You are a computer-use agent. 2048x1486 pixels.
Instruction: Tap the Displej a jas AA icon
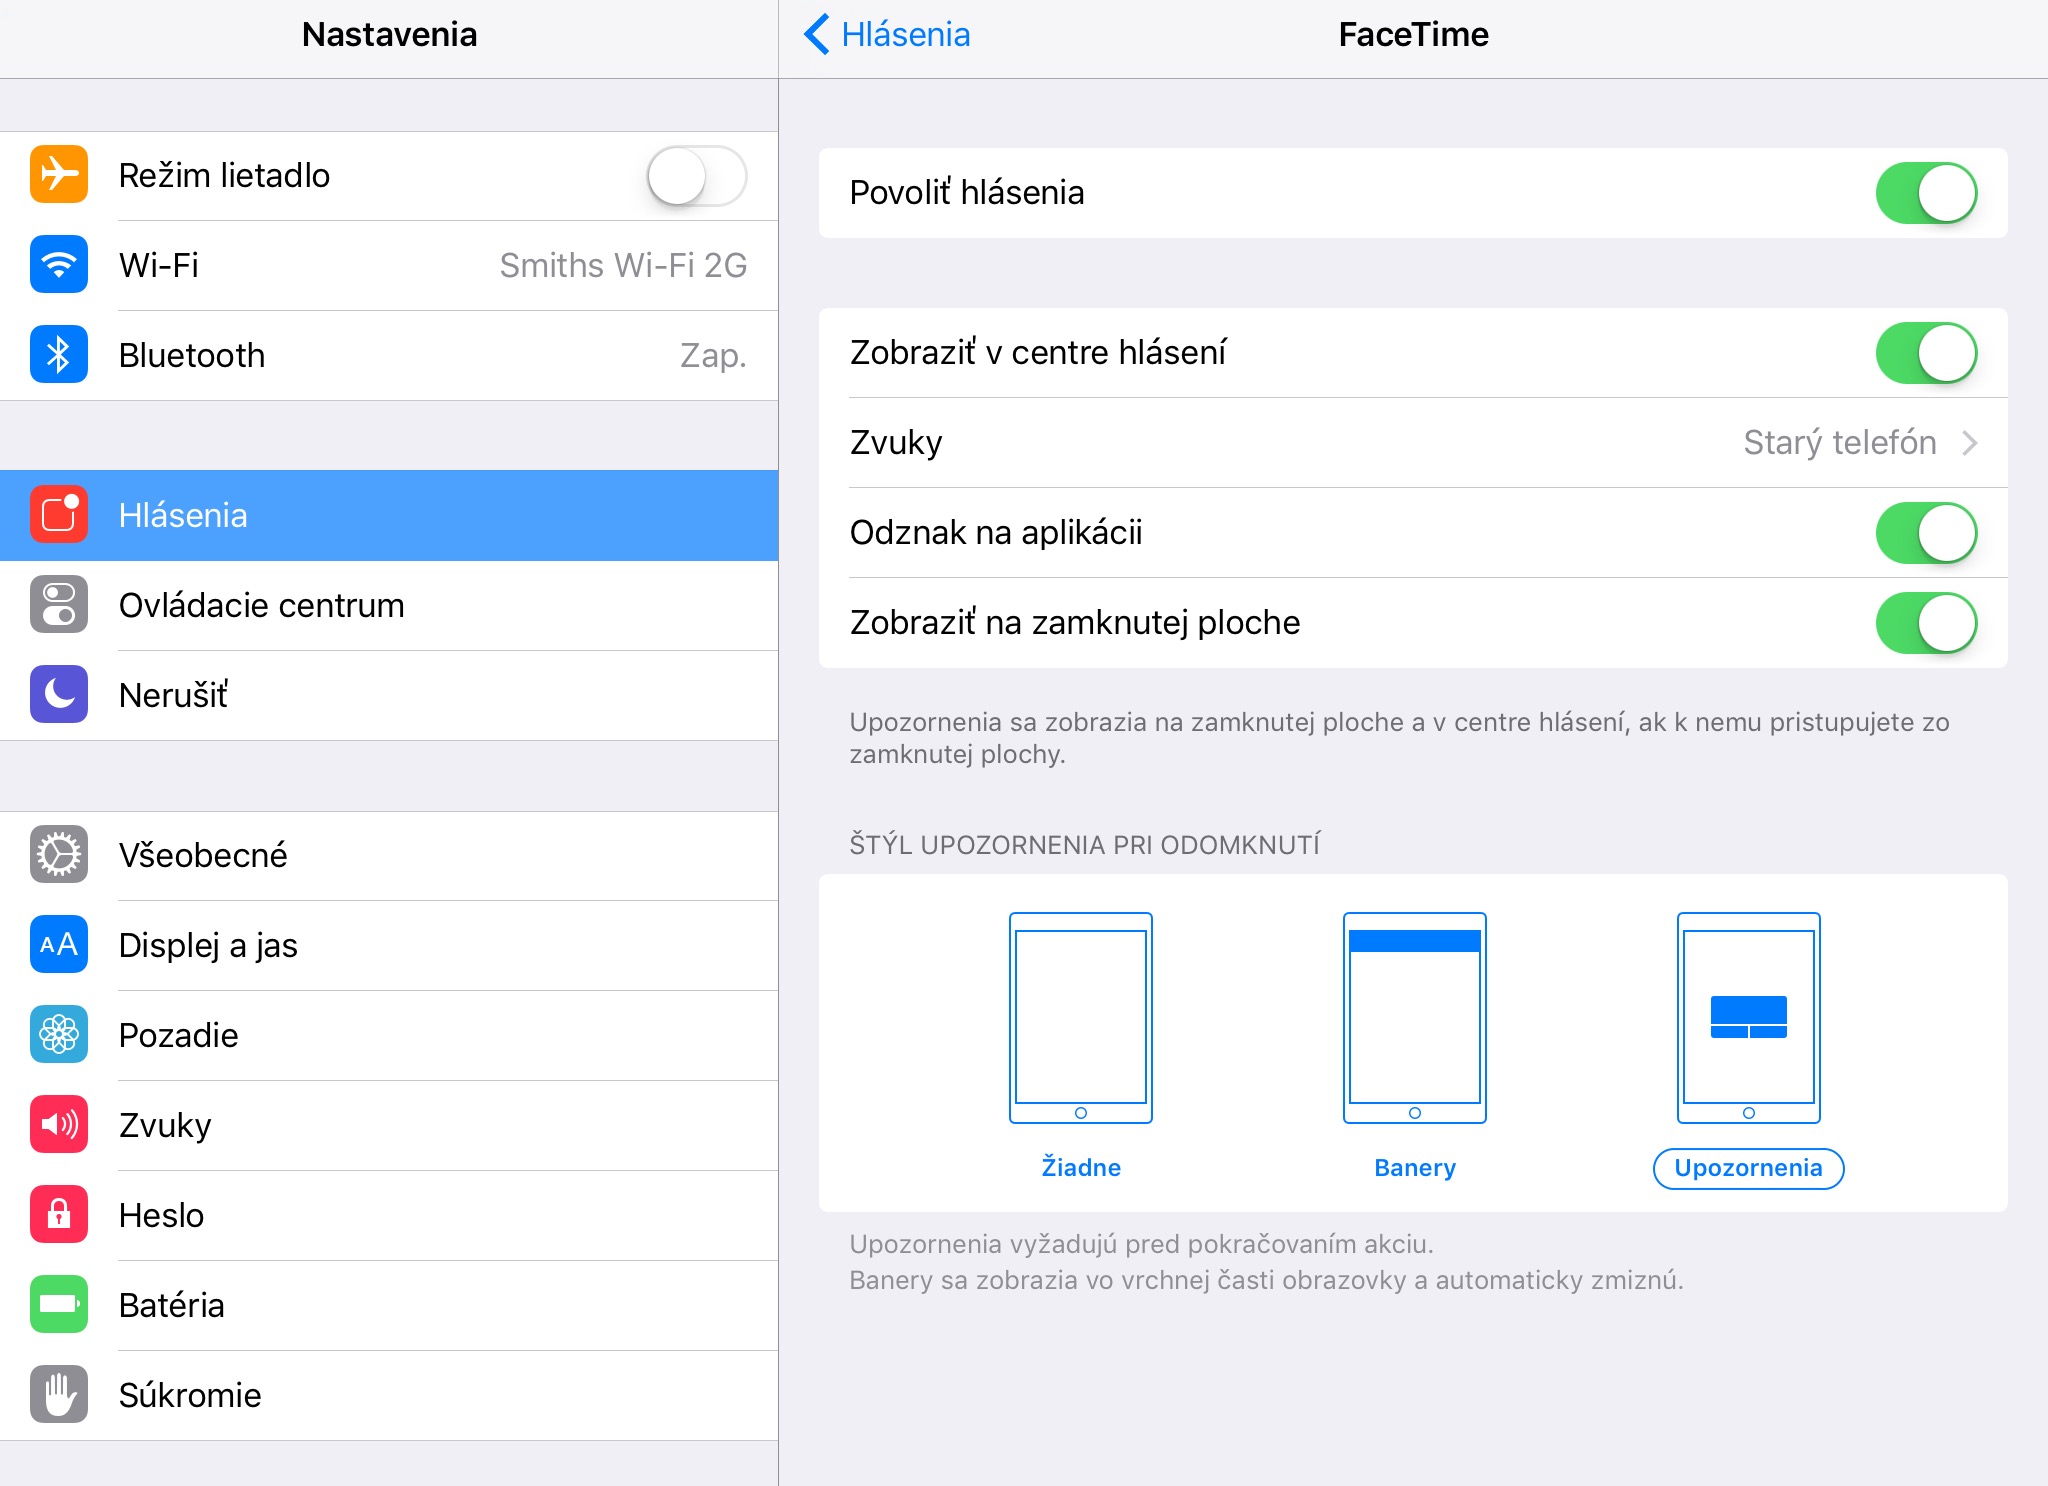click(59, 945)
